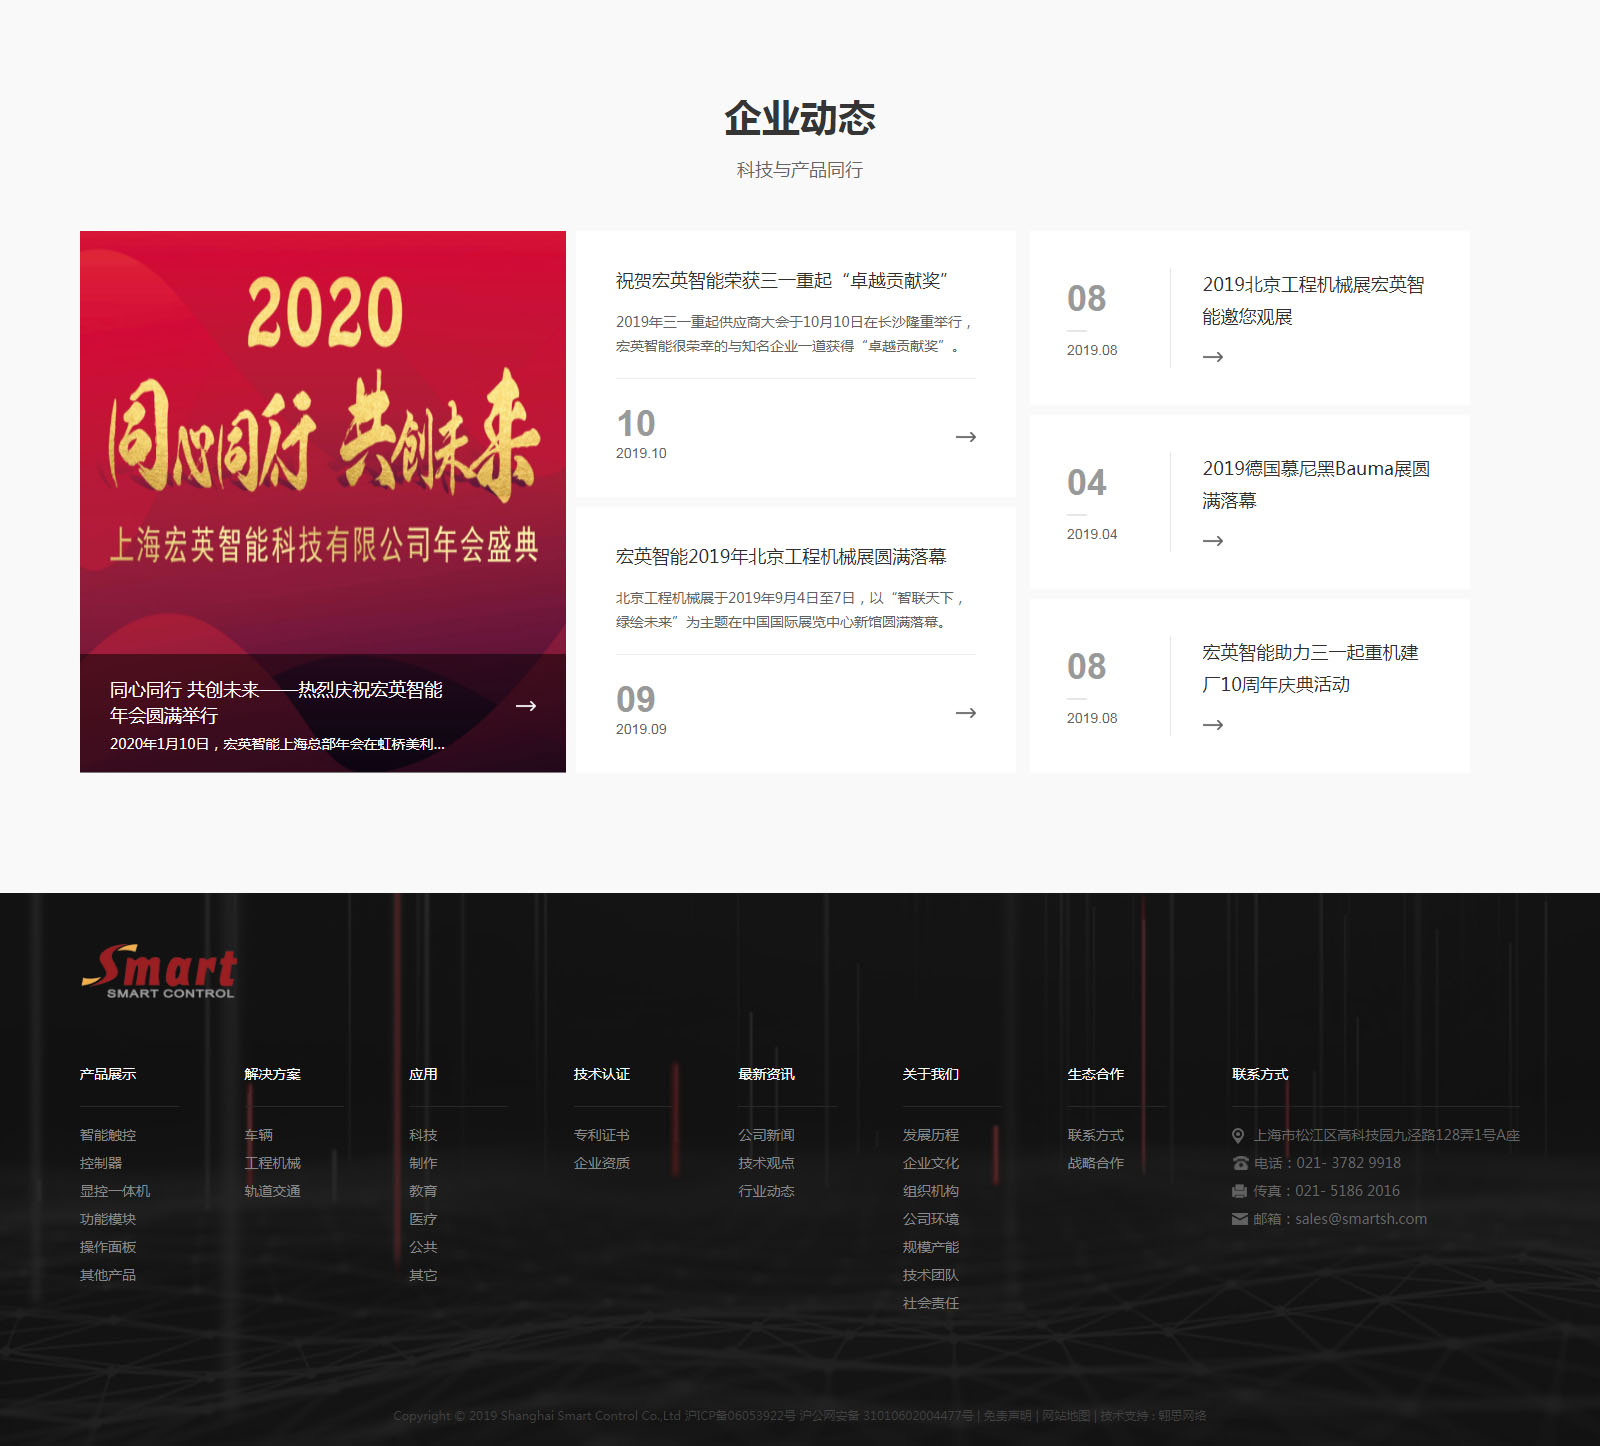Click the arrow on the 2020 annual meeting banner
Viewport: 1600px width, 1446px height.
526,706
